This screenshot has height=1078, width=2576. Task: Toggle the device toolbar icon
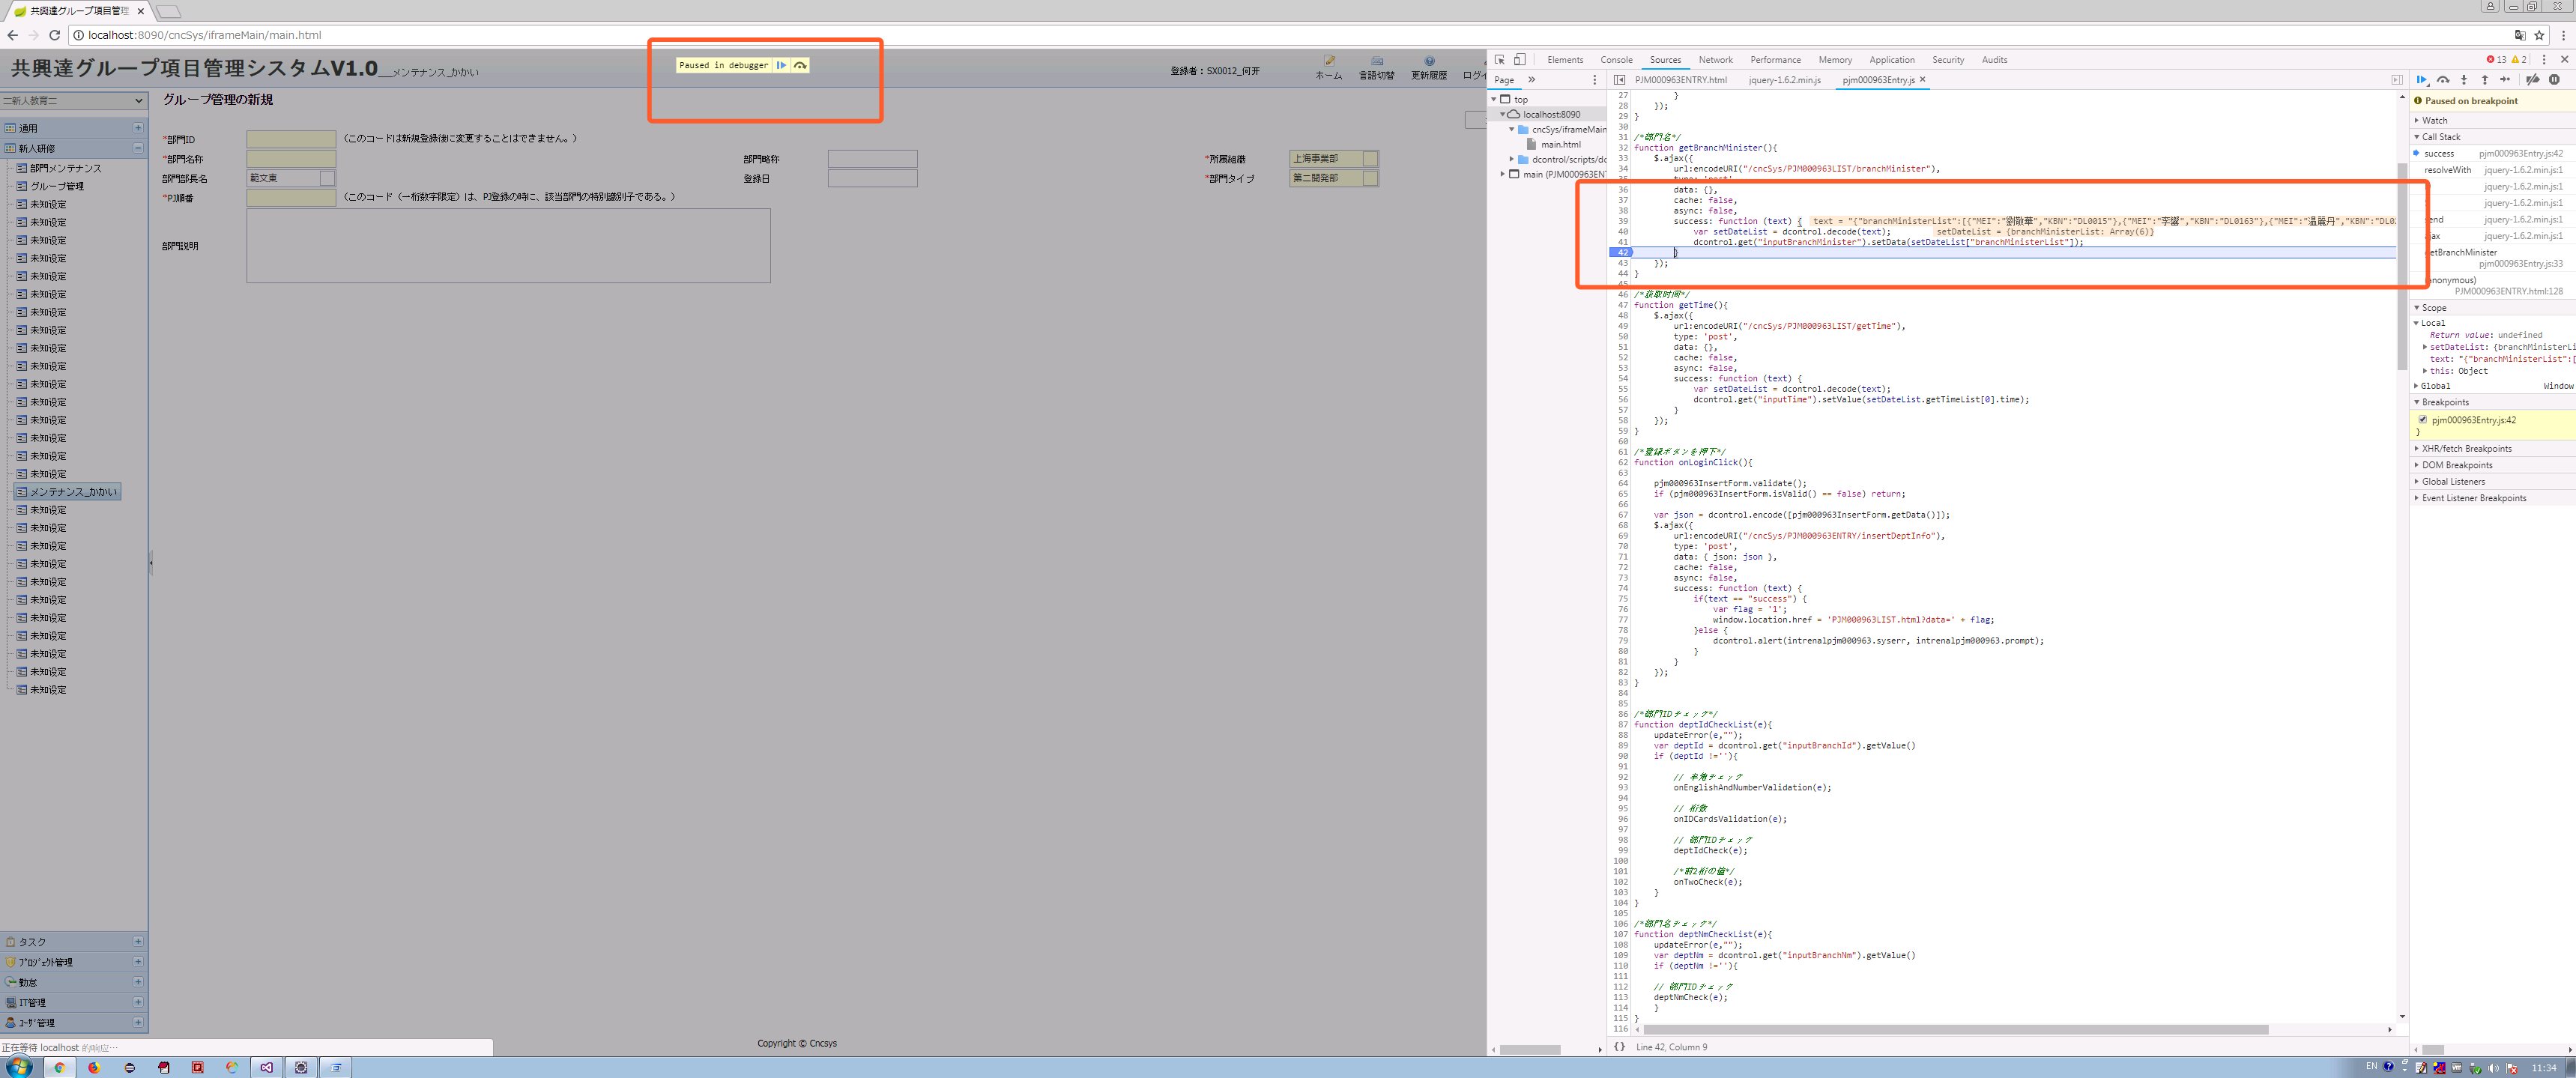pos(1519,60)
